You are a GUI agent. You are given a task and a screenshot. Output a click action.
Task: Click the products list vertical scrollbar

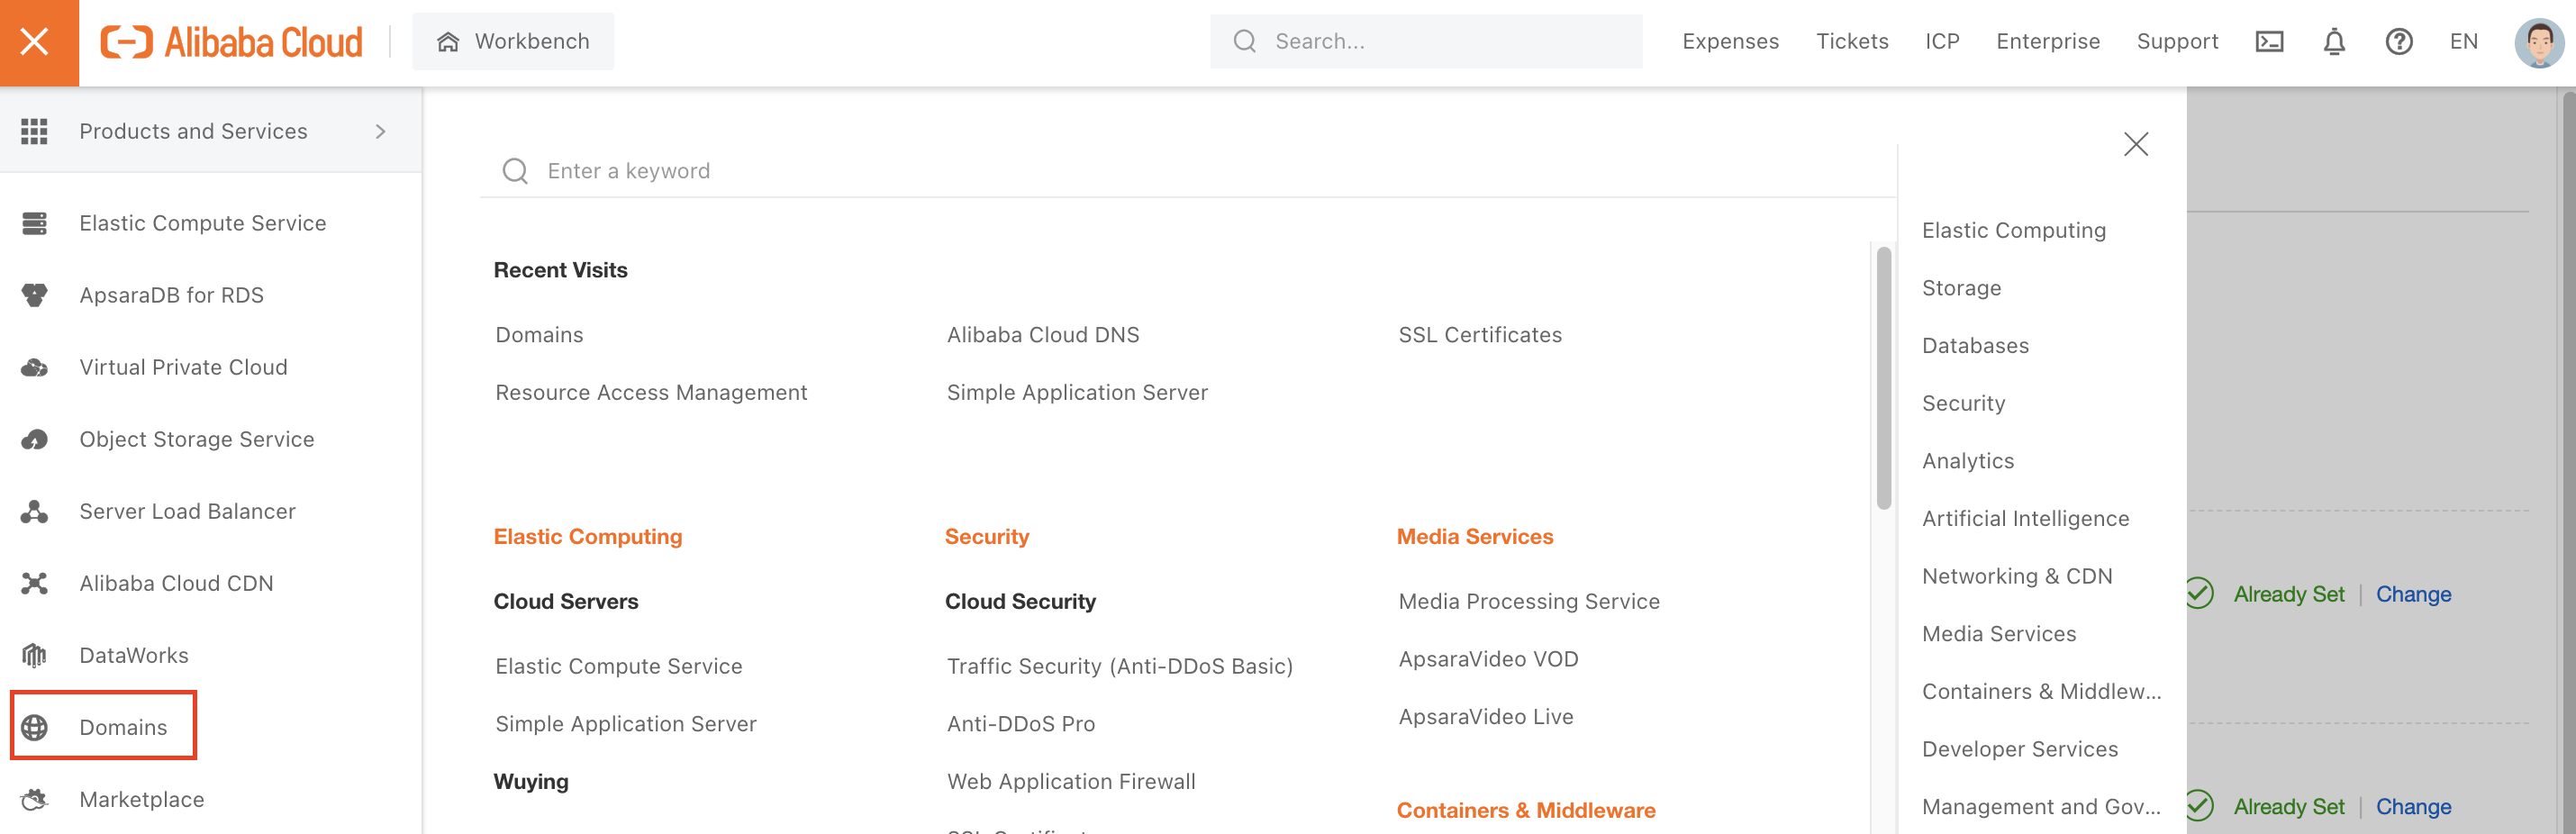(x=1884, y=378)
